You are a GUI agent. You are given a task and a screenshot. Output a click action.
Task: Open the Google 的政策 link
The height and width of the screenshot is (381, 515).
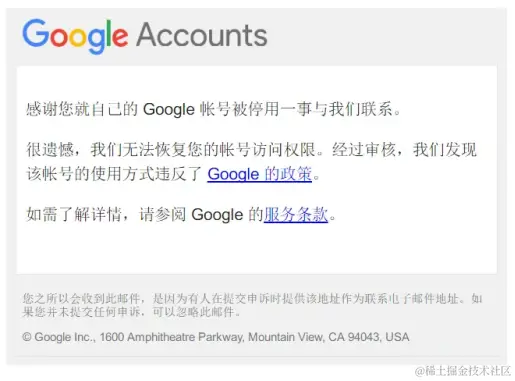[x=259, y=174]
